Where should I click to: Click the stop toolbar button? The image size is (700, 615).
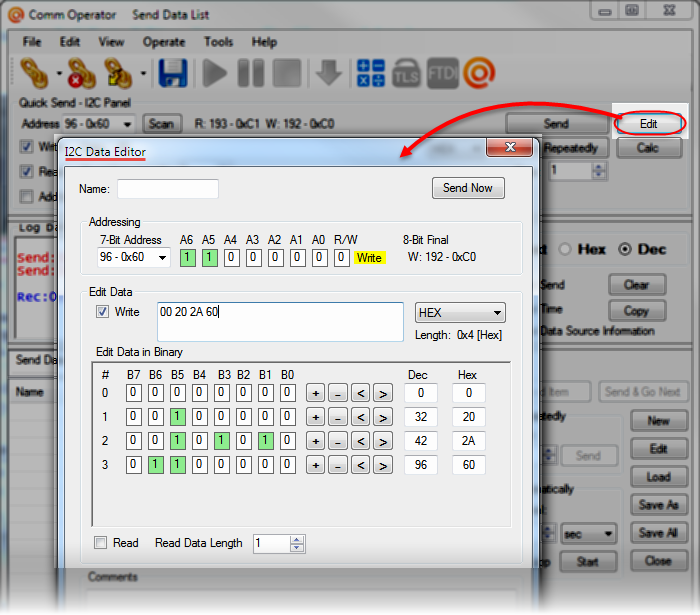tap(287, 73)
